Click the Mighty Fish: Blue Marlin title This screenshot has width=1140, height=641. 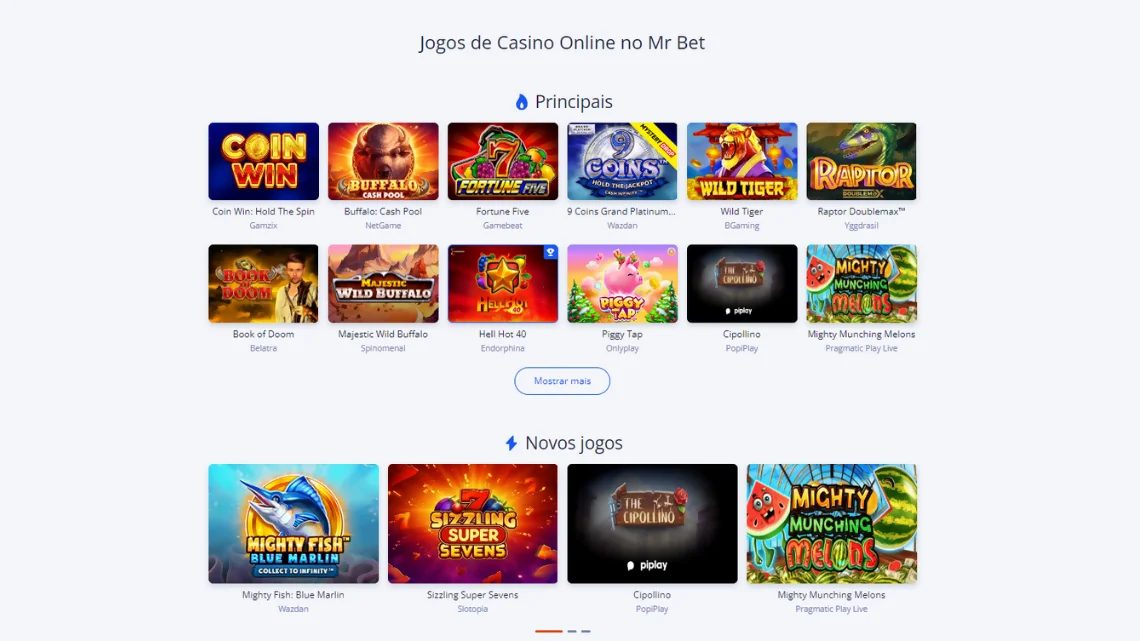pos(293,594)
